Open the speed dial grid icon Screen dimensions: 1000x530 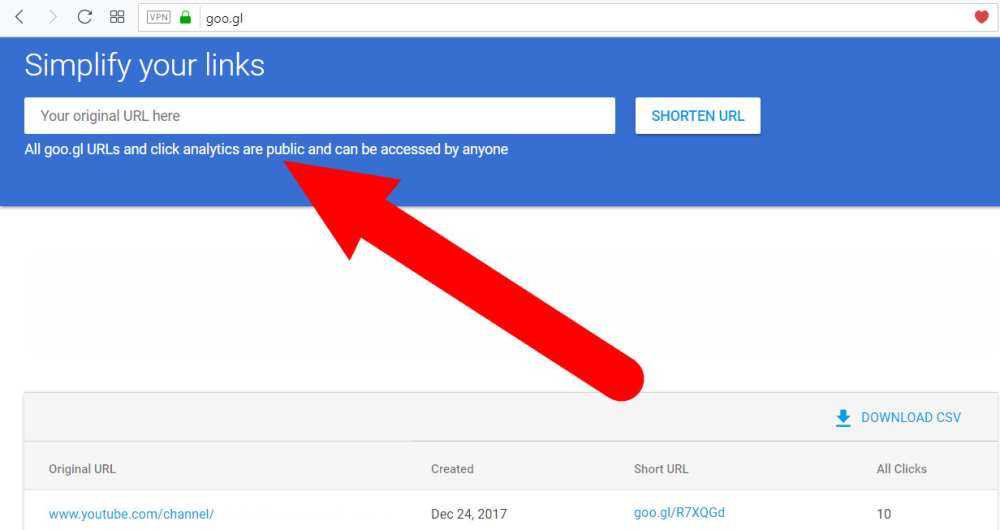[x=117, y=17]
